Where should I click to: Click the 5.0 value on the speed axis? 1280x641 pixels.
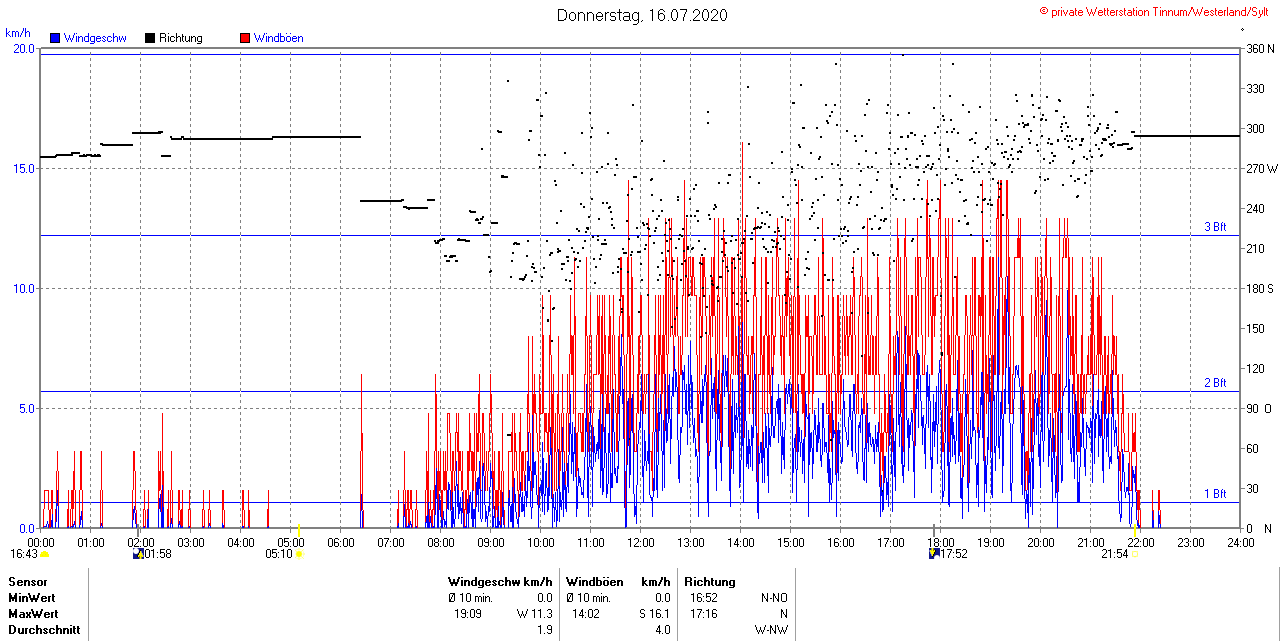pyautogui.click(x=27, y=409)
